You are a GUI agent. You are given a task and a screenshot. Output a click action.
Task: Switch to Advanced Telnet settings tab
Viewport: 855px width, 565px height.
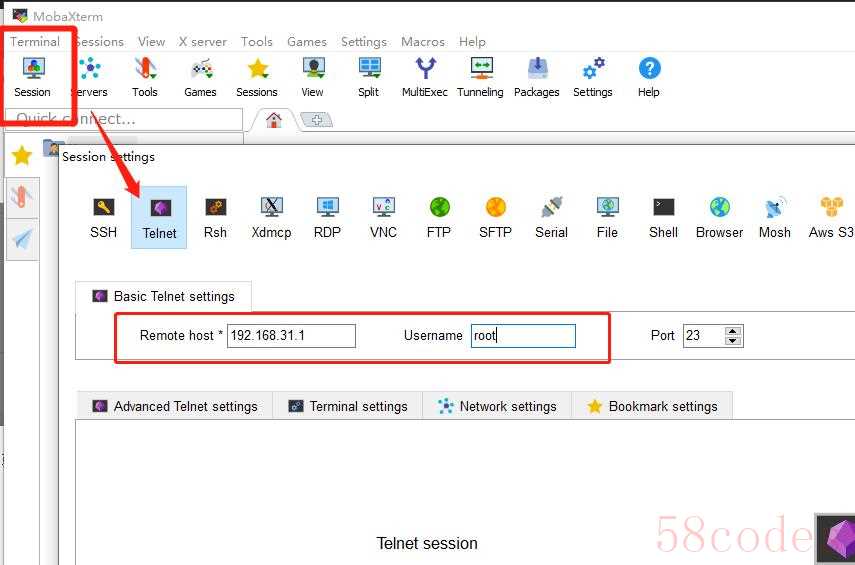174,406
